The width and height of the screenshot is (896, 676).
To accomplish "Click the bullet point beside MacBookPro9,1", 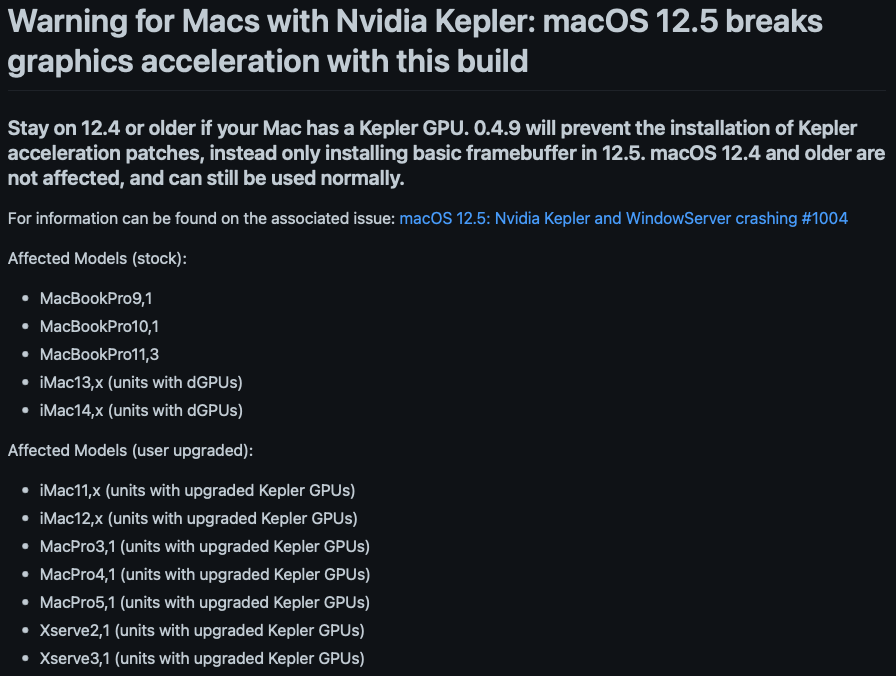I will (25, 298).
